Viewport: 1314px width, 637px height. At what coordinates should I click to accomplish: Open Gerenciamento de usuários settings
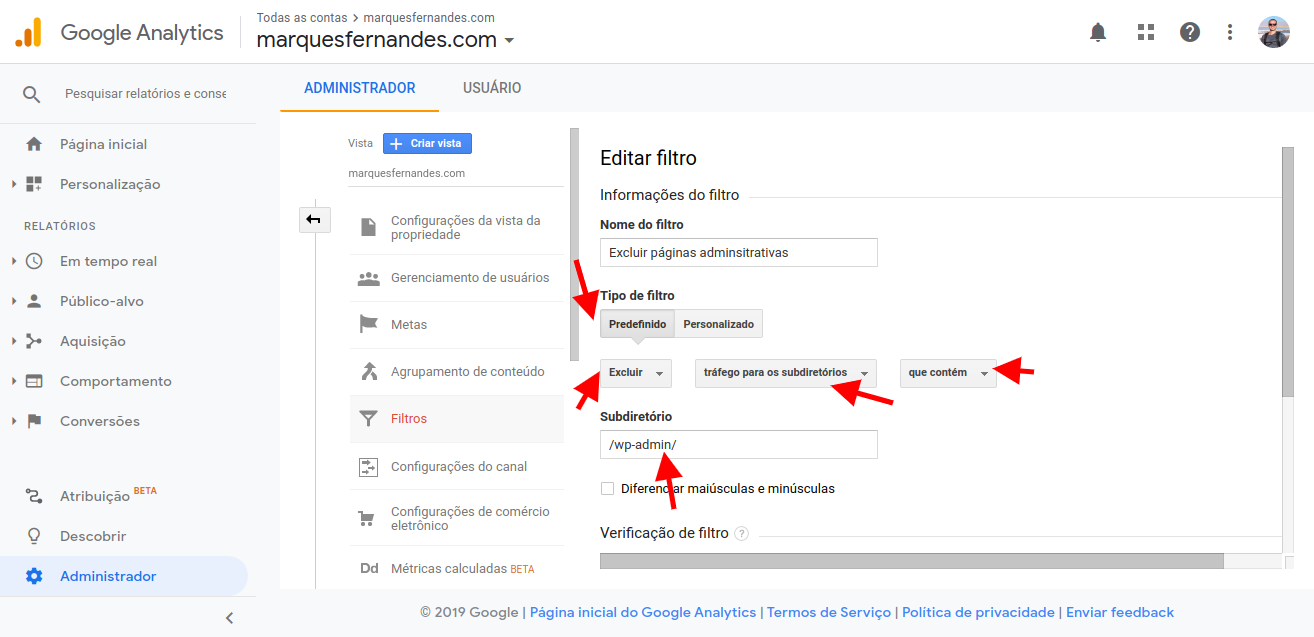click(x=470, y=278)
